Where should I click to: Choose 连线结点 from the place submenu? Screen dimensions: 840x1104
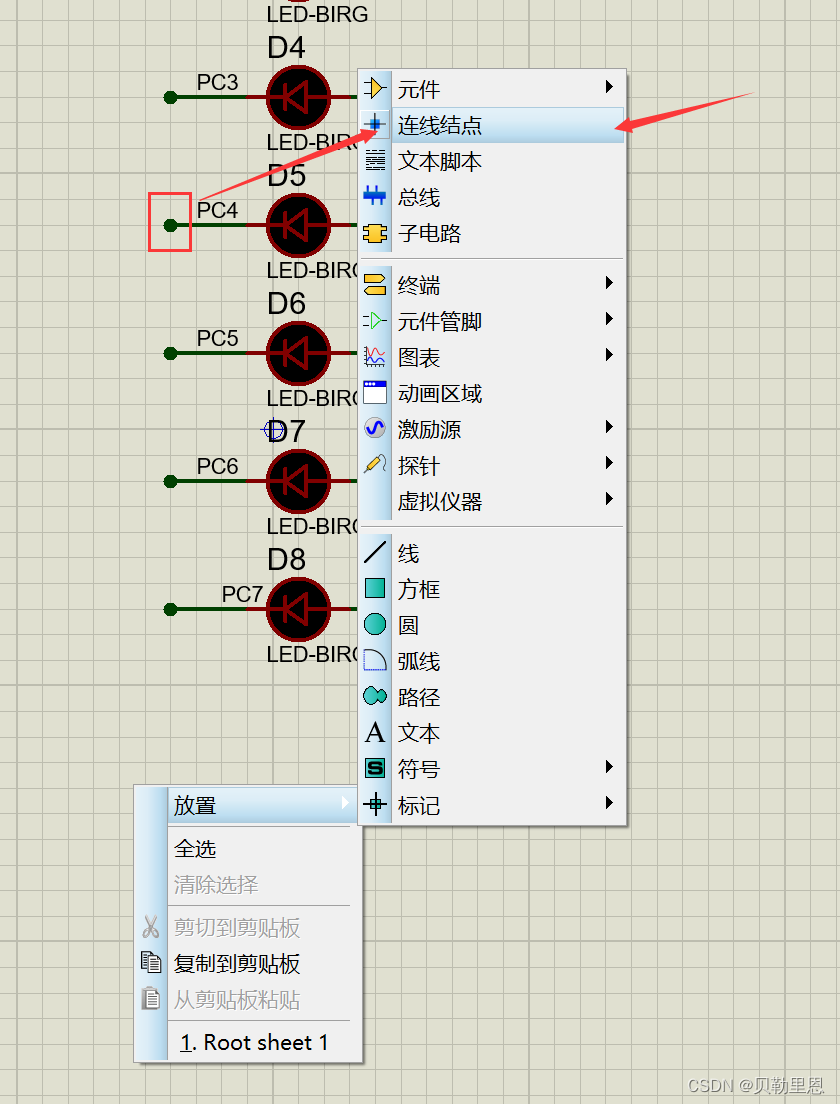[491, 125]
